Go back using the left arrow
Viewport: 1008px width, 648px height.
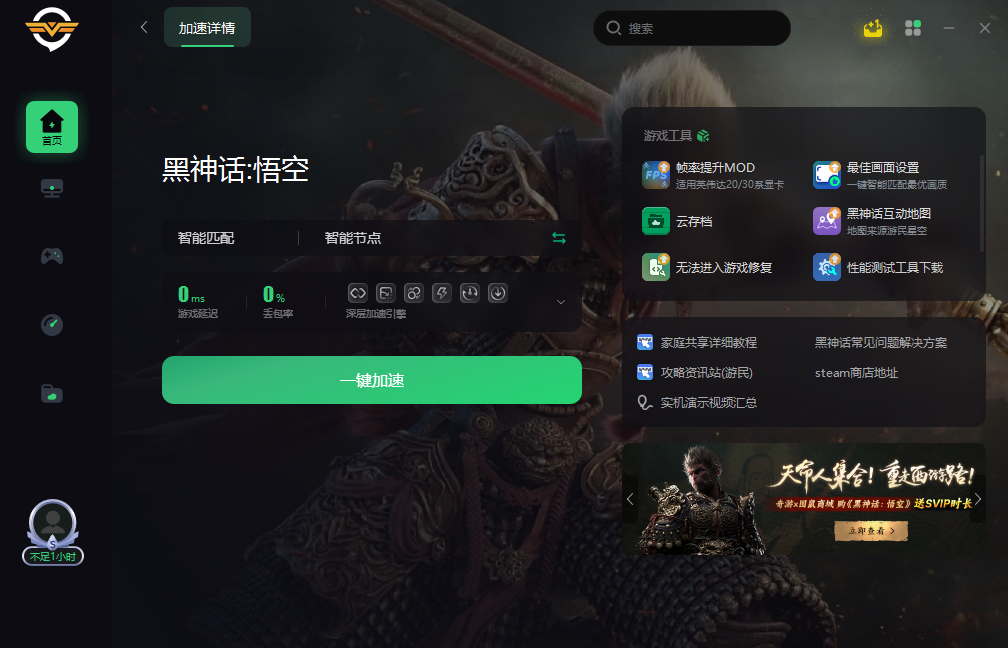pyautogui.click(x=144, y=27)
